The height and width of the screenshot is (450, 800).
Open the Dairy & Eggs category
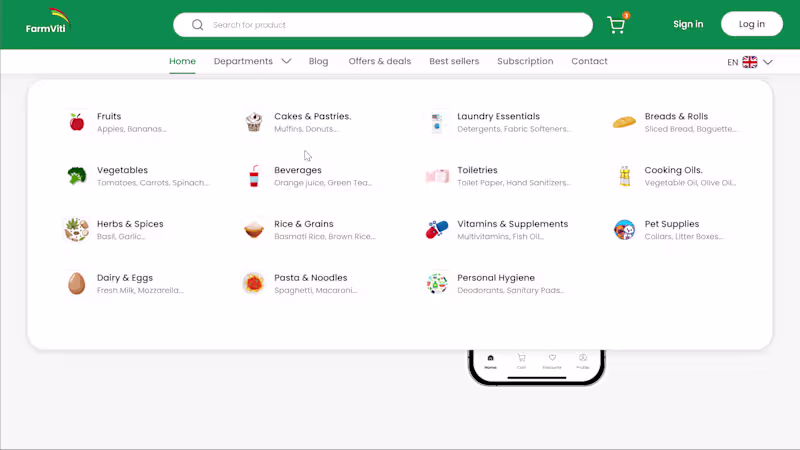(x=125, y=278)
